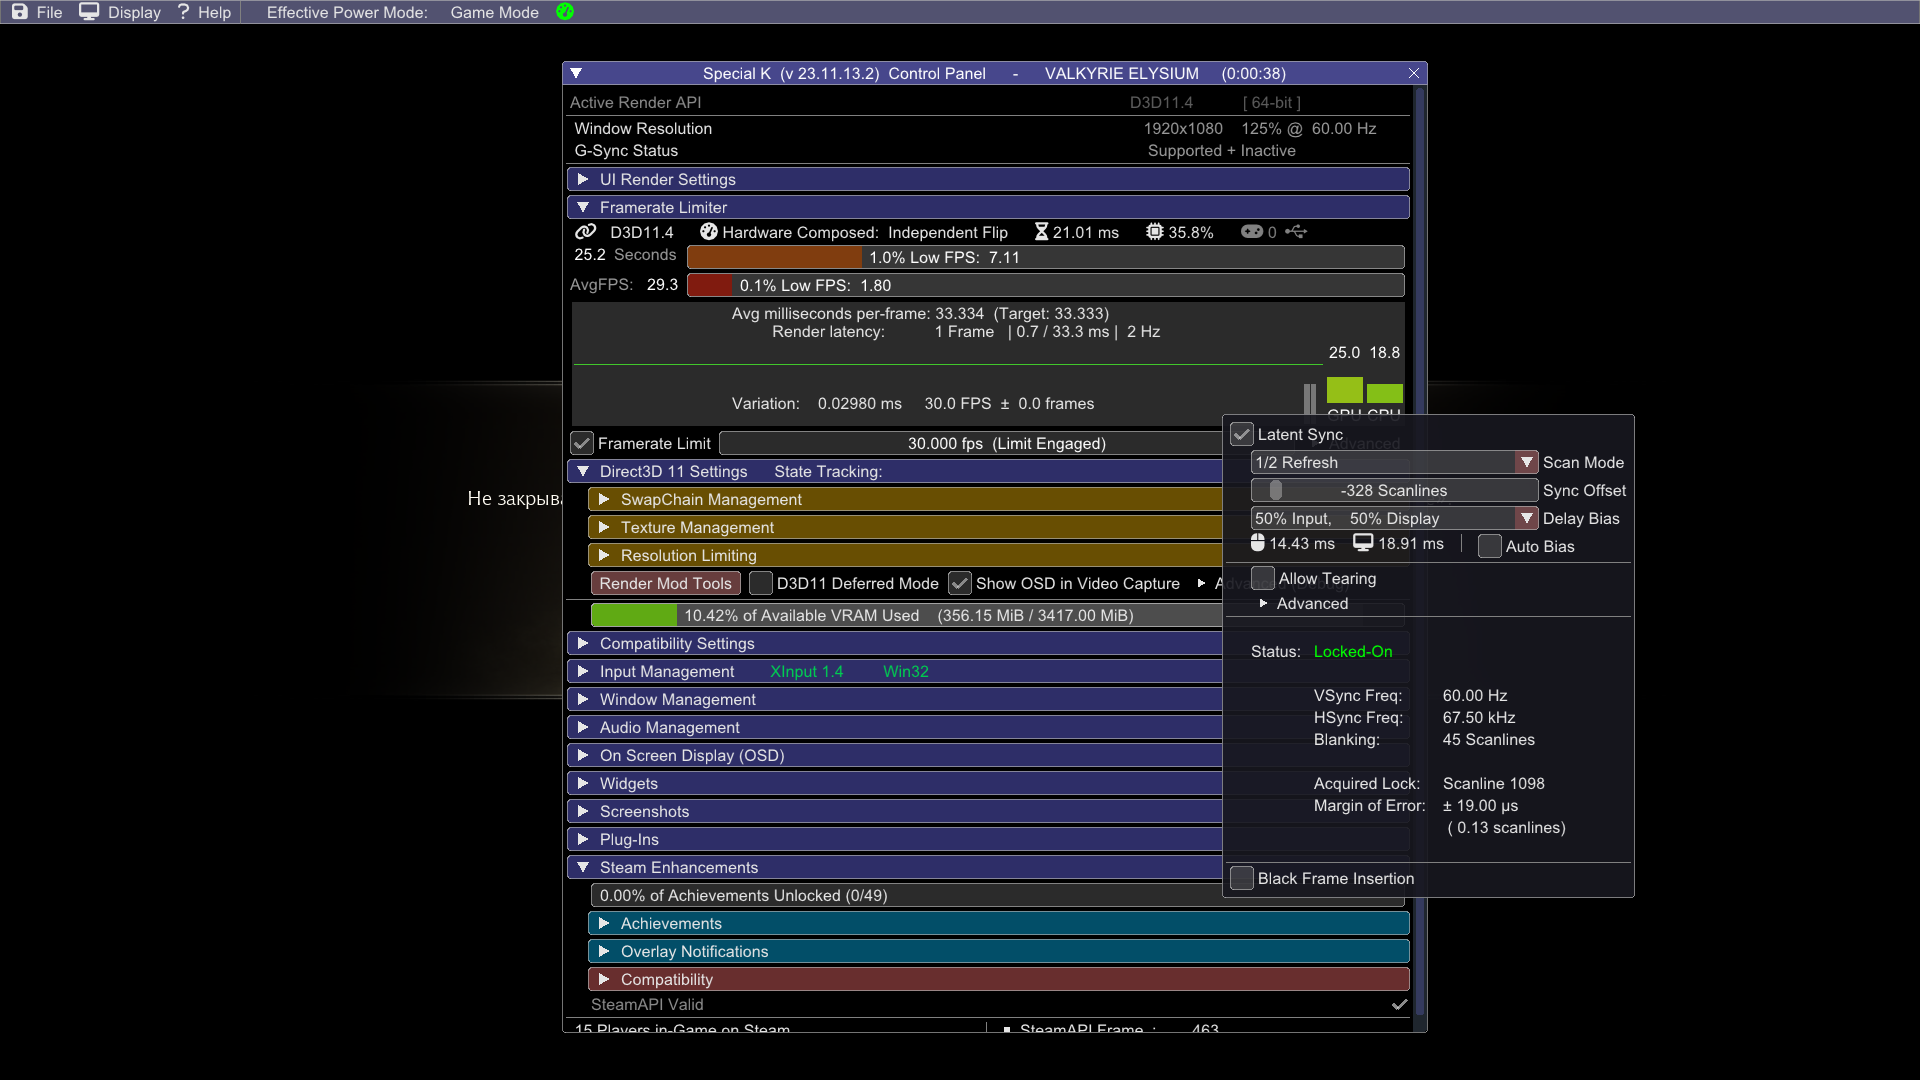Click the monitor display latency icon
The height and width of the screenshot is (1080, 1920).
click(1363, 543)
